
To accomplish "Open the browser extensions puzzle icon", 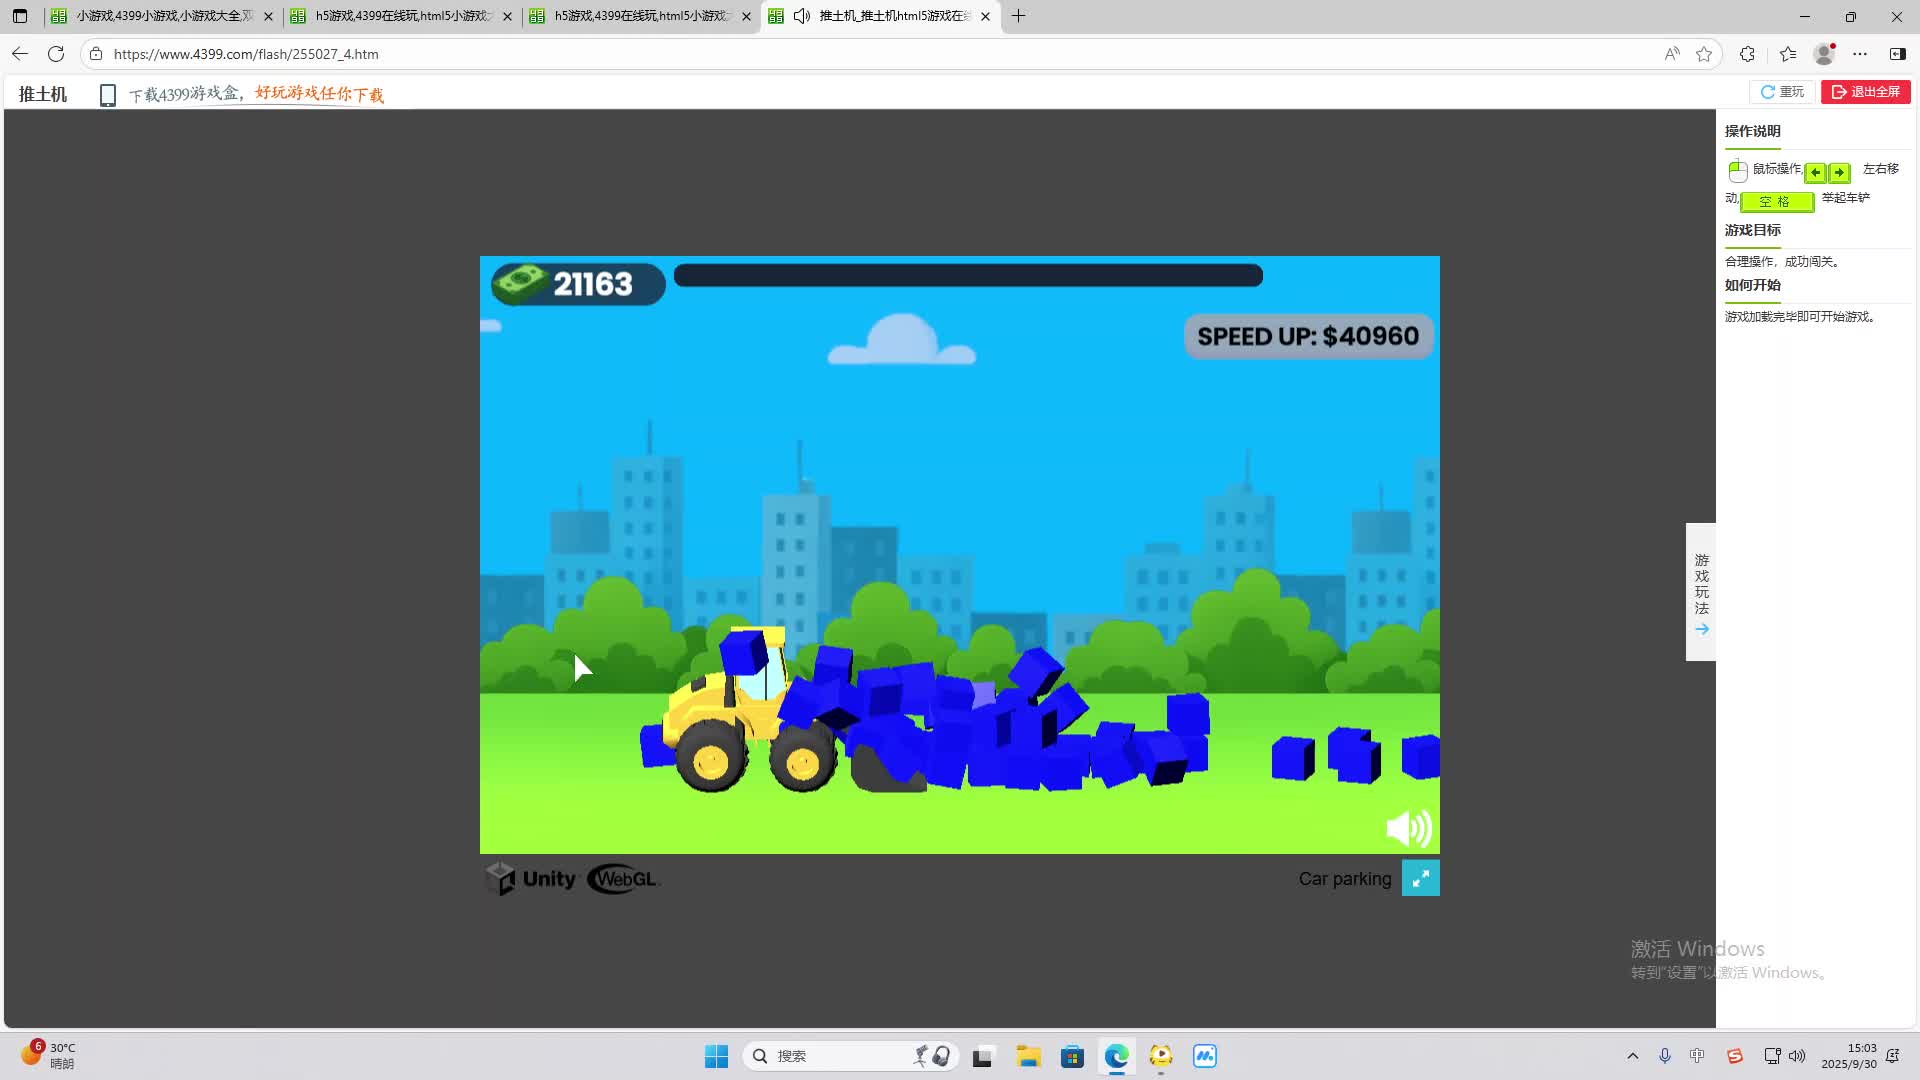I will click(1747, 54).
